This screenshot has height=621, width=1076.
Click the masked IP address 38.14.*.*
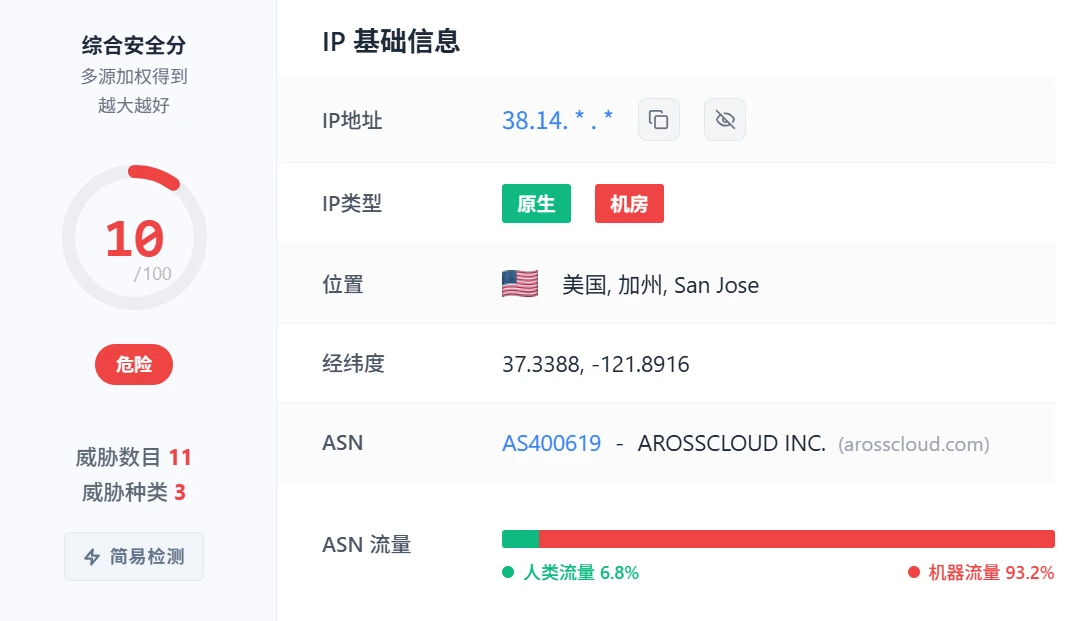point(557,120)
